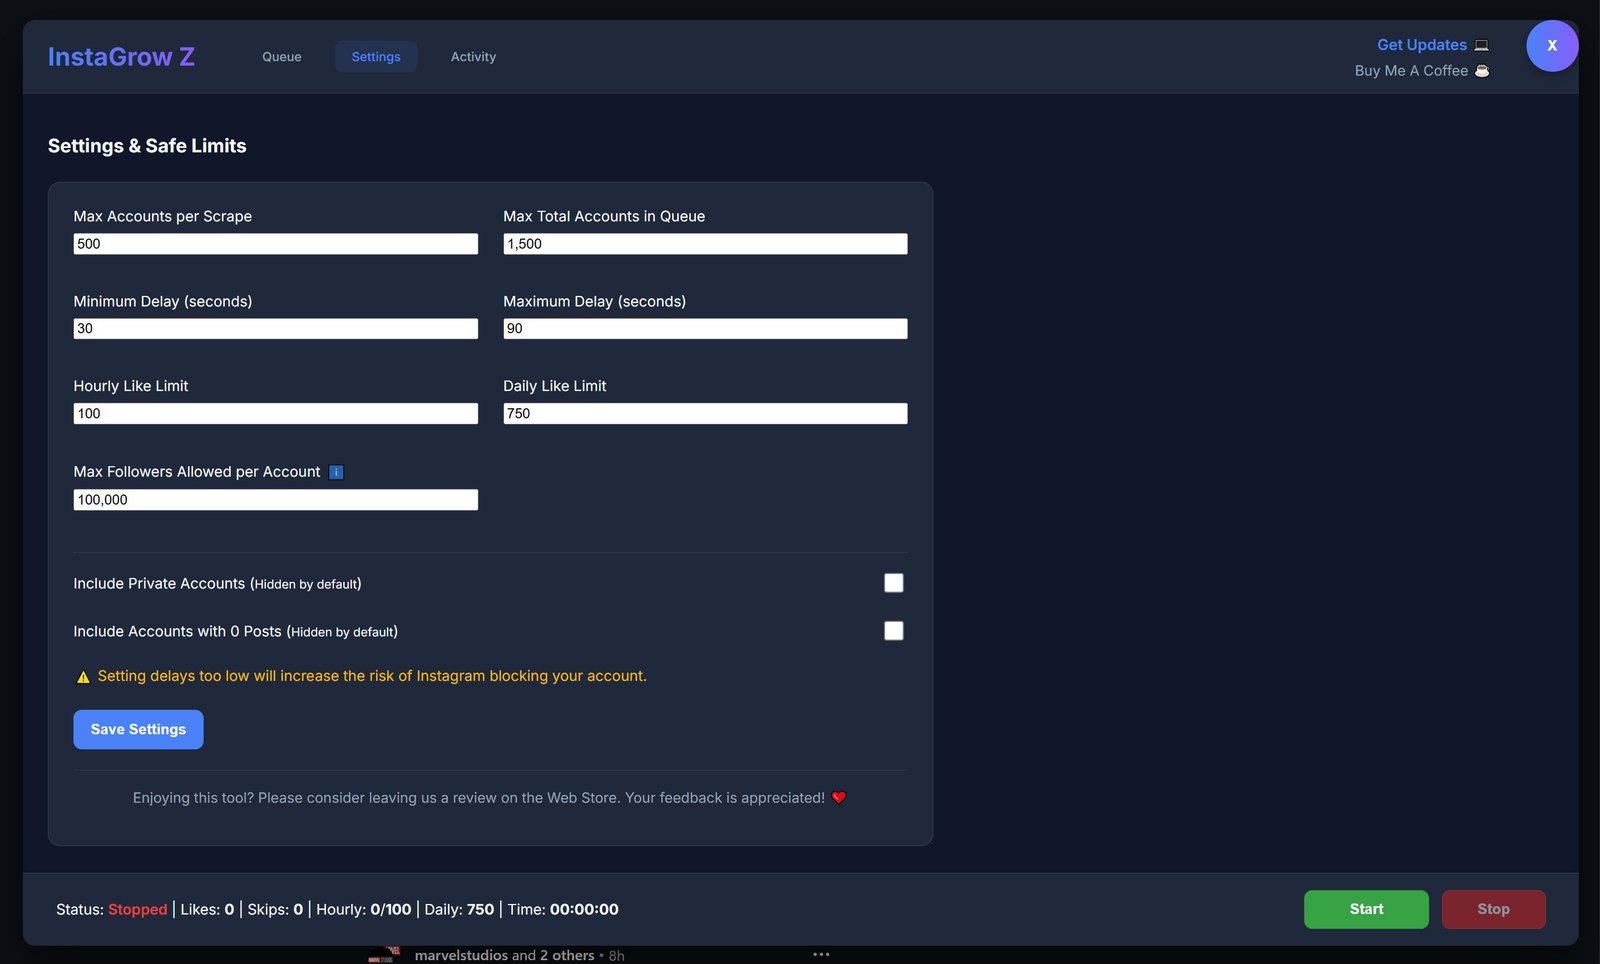Click the warning triangle icon in the delay warning

(83, 676)
